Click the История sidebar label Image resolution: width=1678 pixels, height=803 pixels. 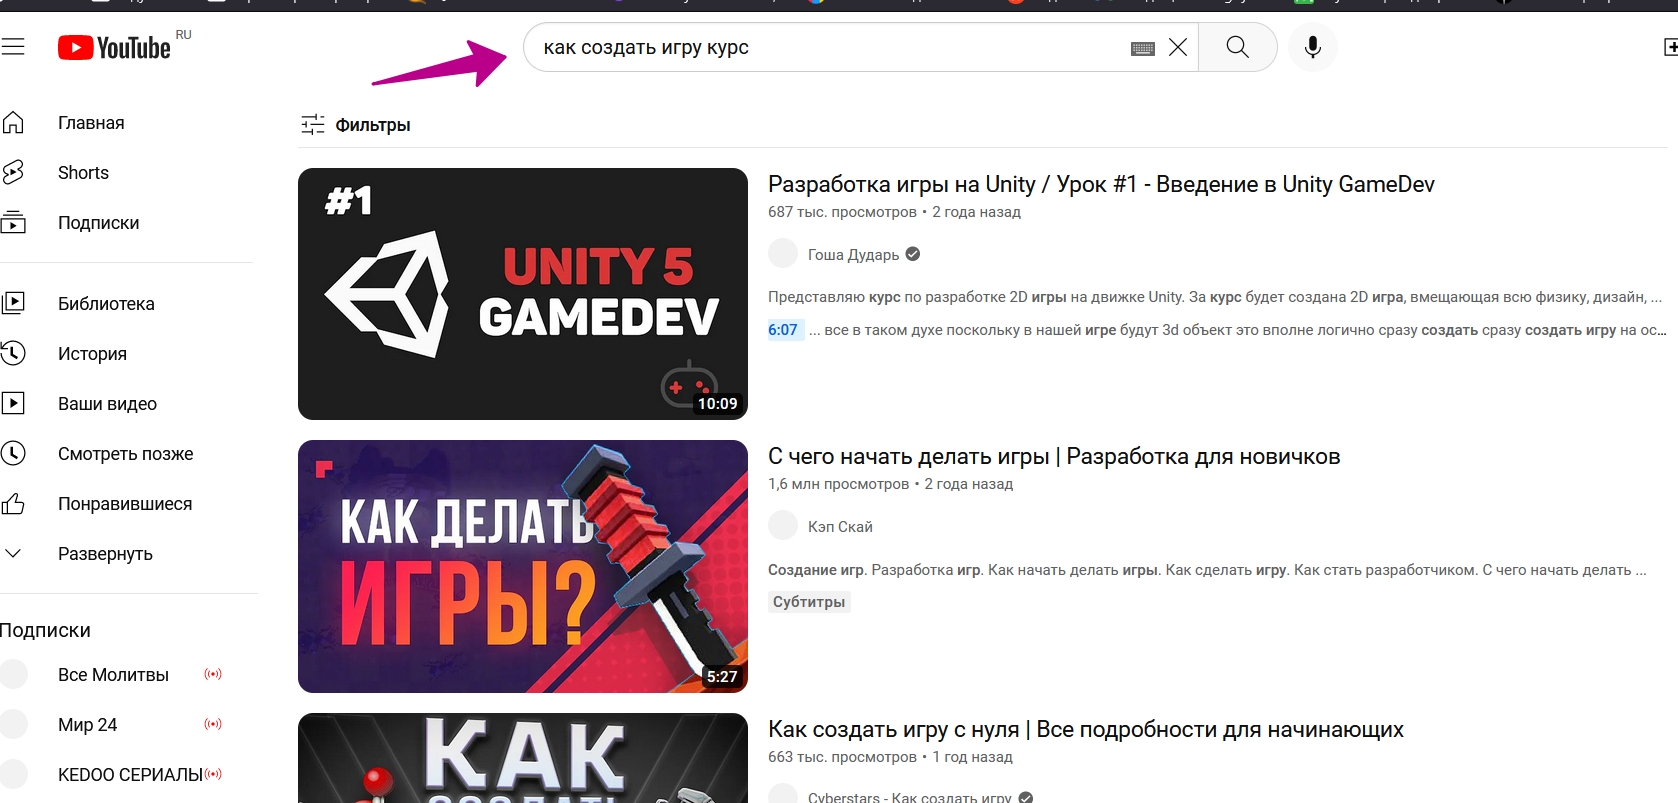click(92, 353)
